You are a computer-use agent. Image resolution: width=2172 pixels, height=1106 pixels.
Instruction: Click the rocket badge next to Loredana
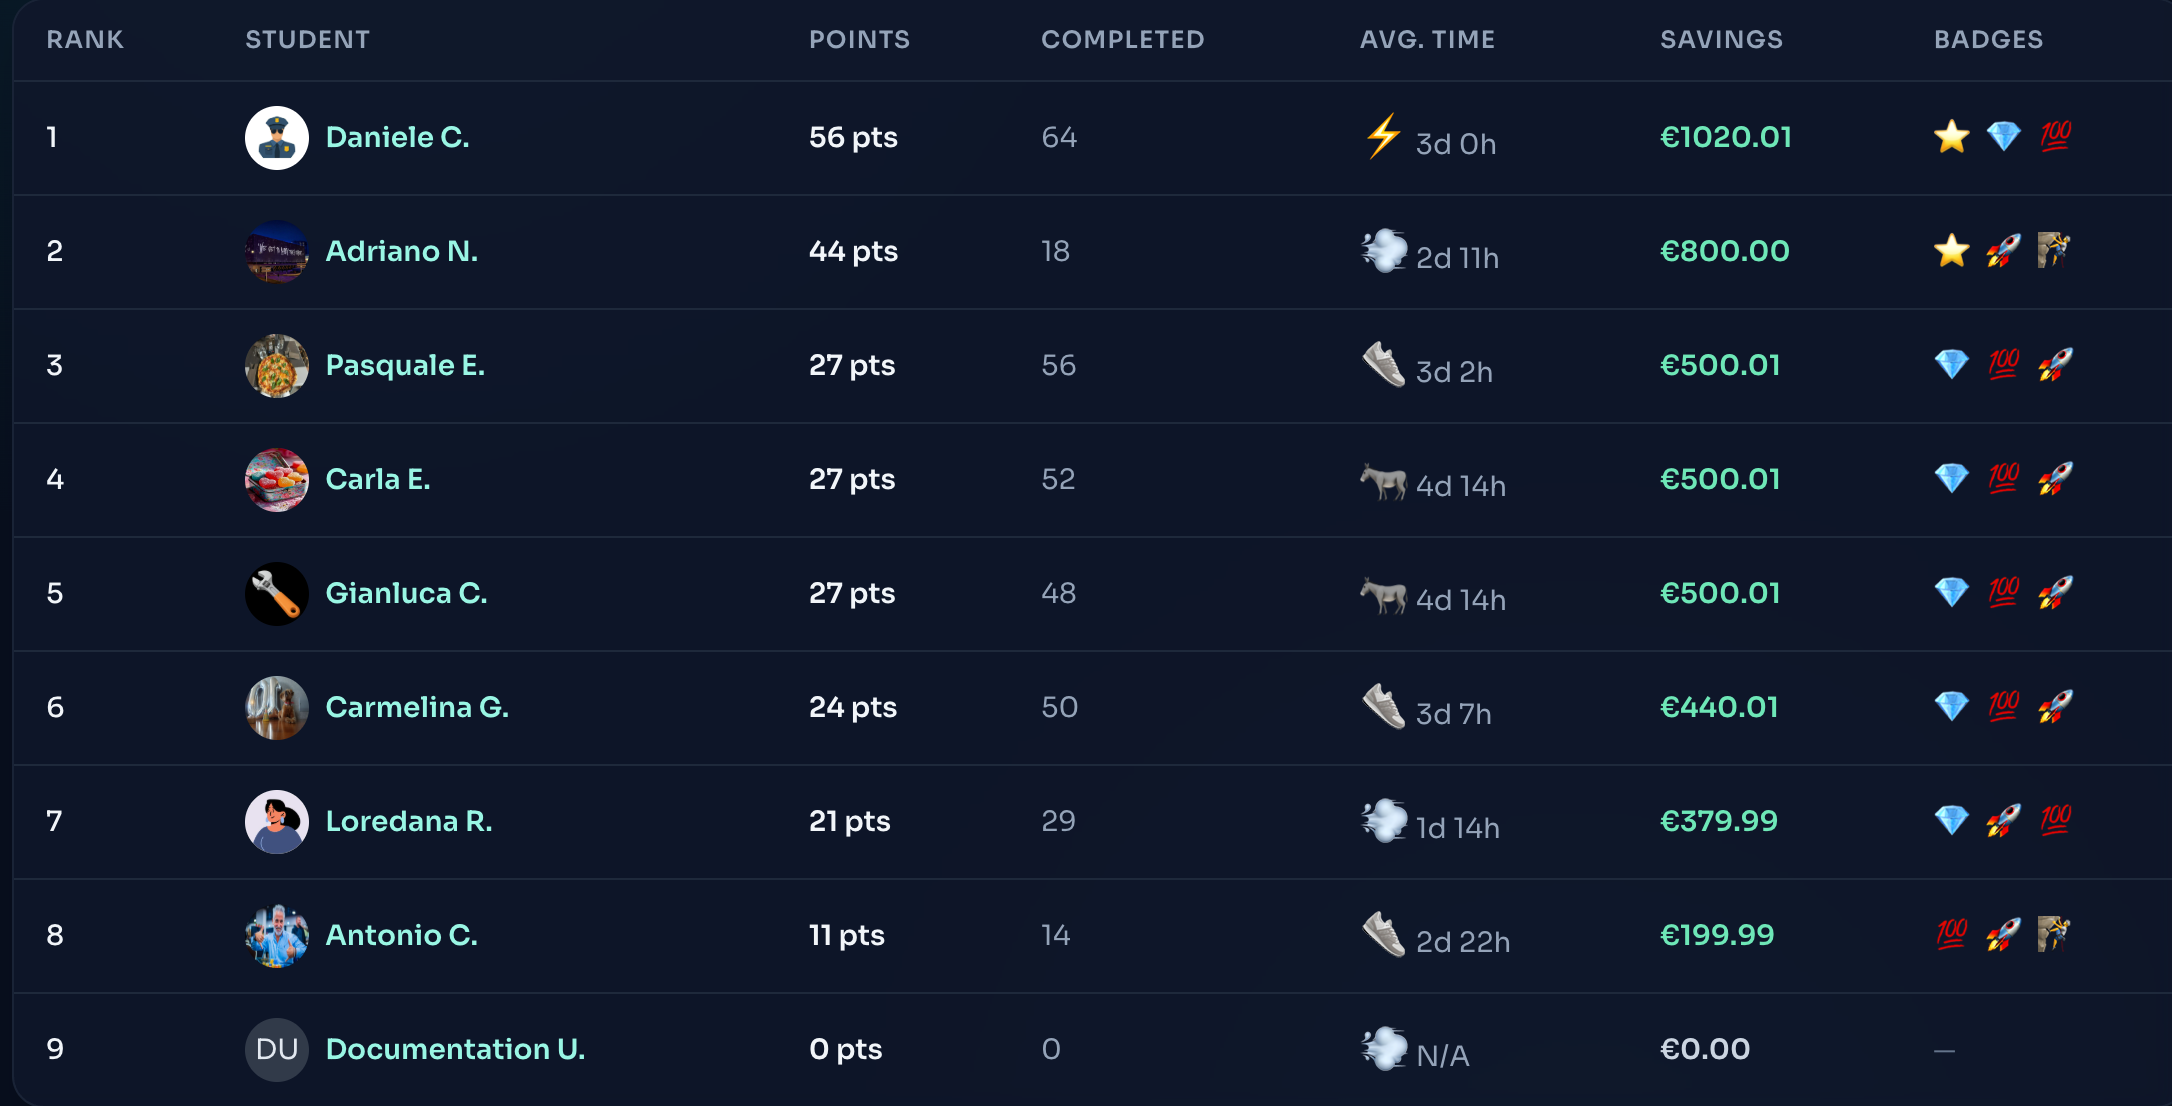2003,820
